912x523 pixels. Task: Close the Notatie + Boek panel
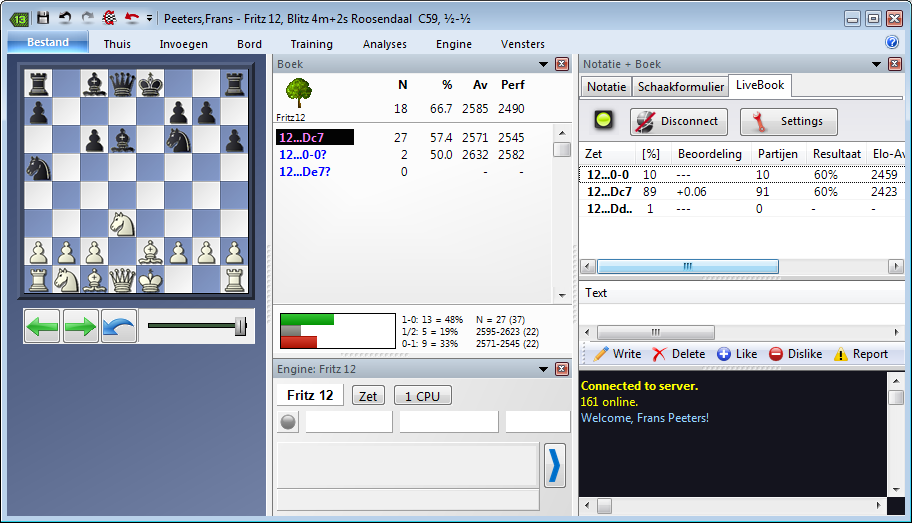pos(895,64)
